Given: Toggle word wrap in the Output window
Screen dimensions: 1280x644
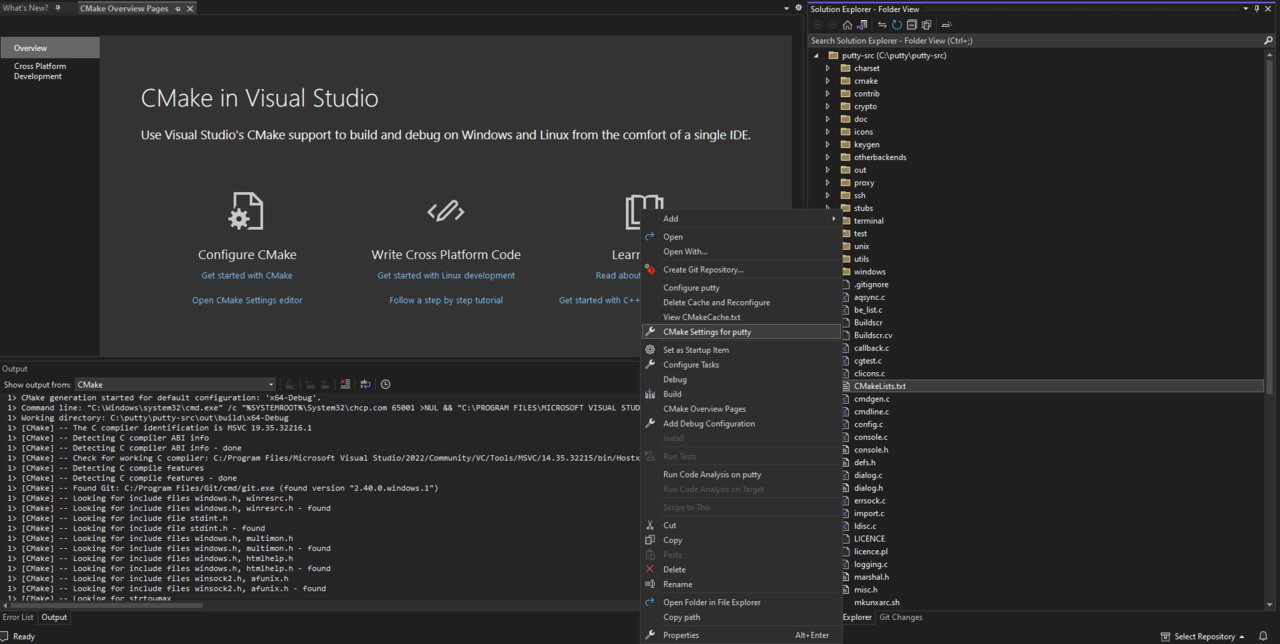Looking at the screenshot, I should click(x=365, y=384).
